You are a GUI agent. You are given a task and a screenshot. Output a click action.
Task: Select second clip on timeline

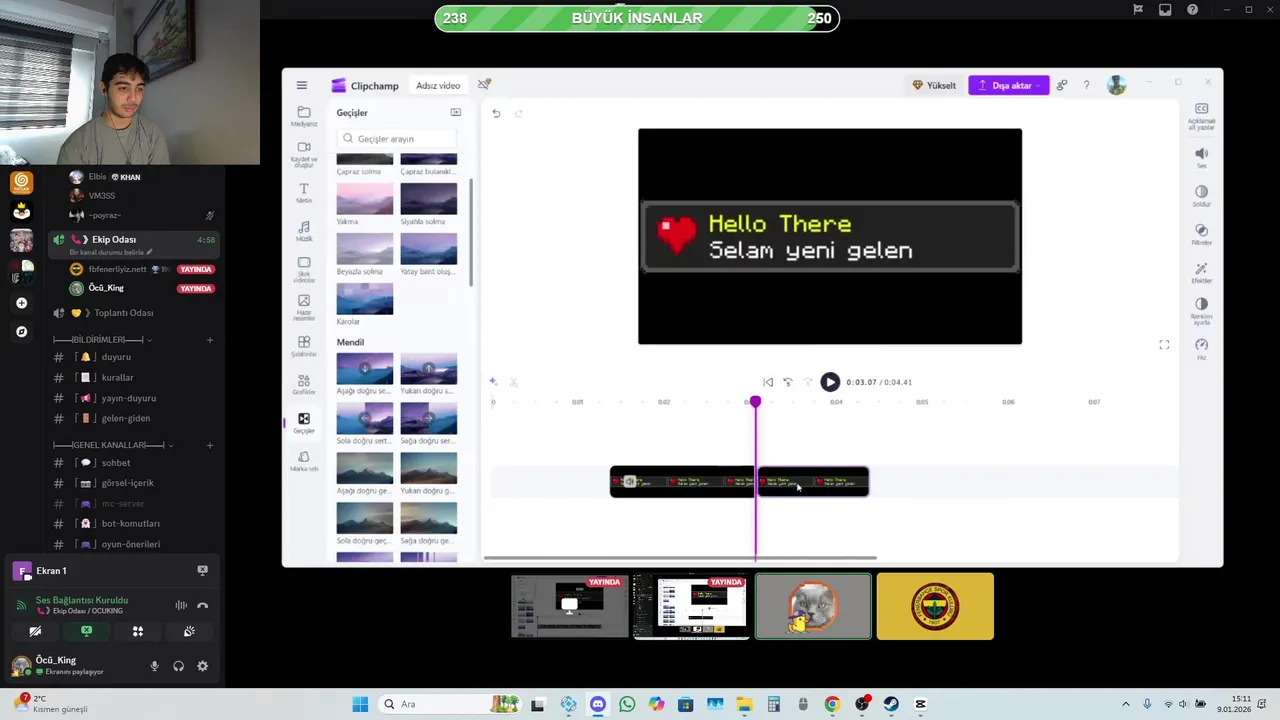tap(813, 482)
